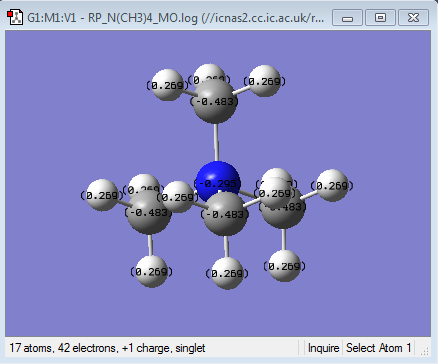Select the top-left hydrogen atom labeled 0.269
438x364 pixels.
click(x=167, y=85)
